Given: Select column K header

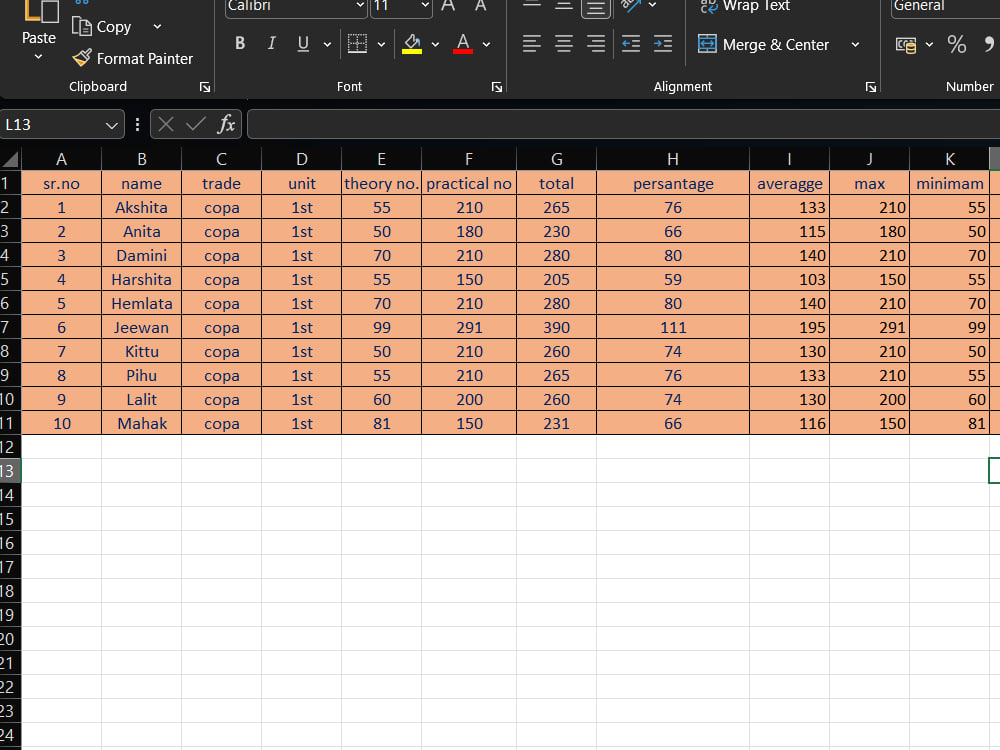Looking at the screenshot, I should point(950,159).
